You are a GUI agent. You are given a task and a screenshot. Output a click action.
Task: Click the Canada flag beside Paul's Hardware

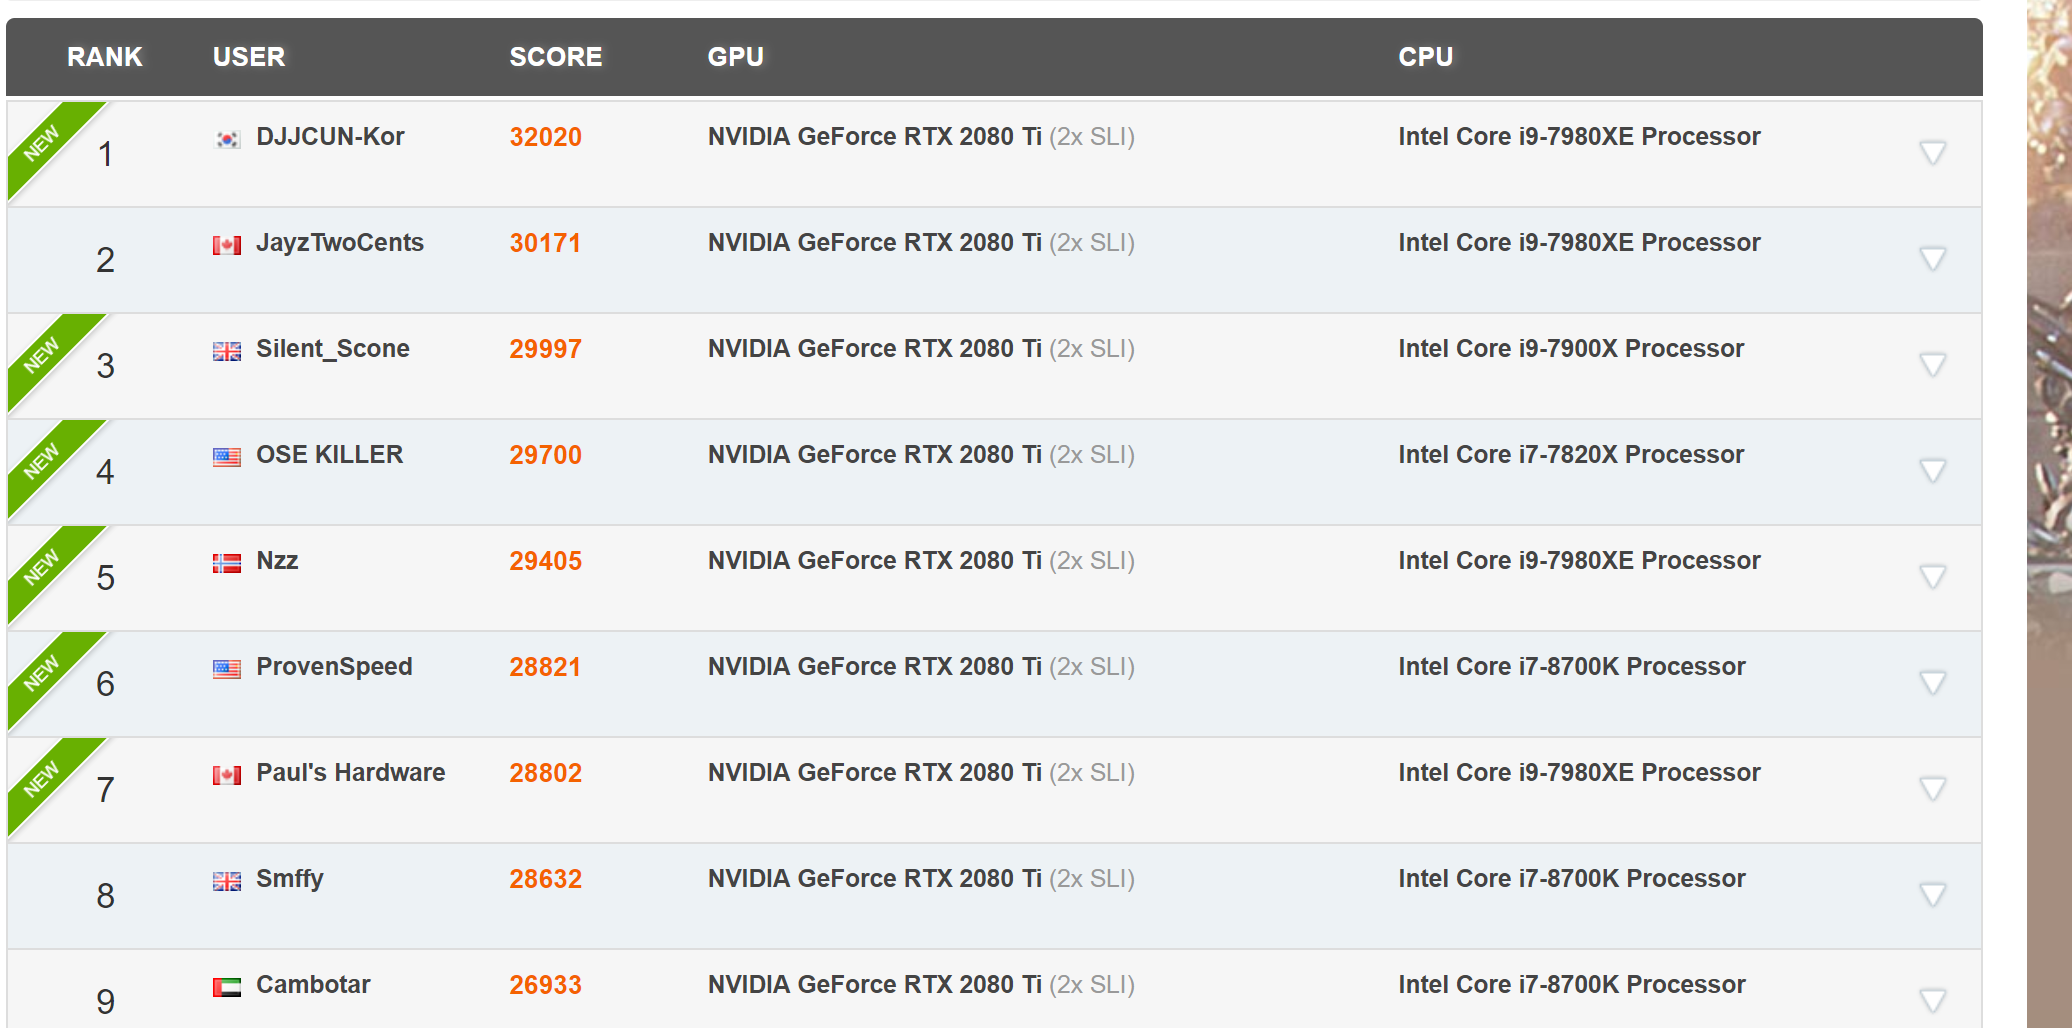point(227,775)
